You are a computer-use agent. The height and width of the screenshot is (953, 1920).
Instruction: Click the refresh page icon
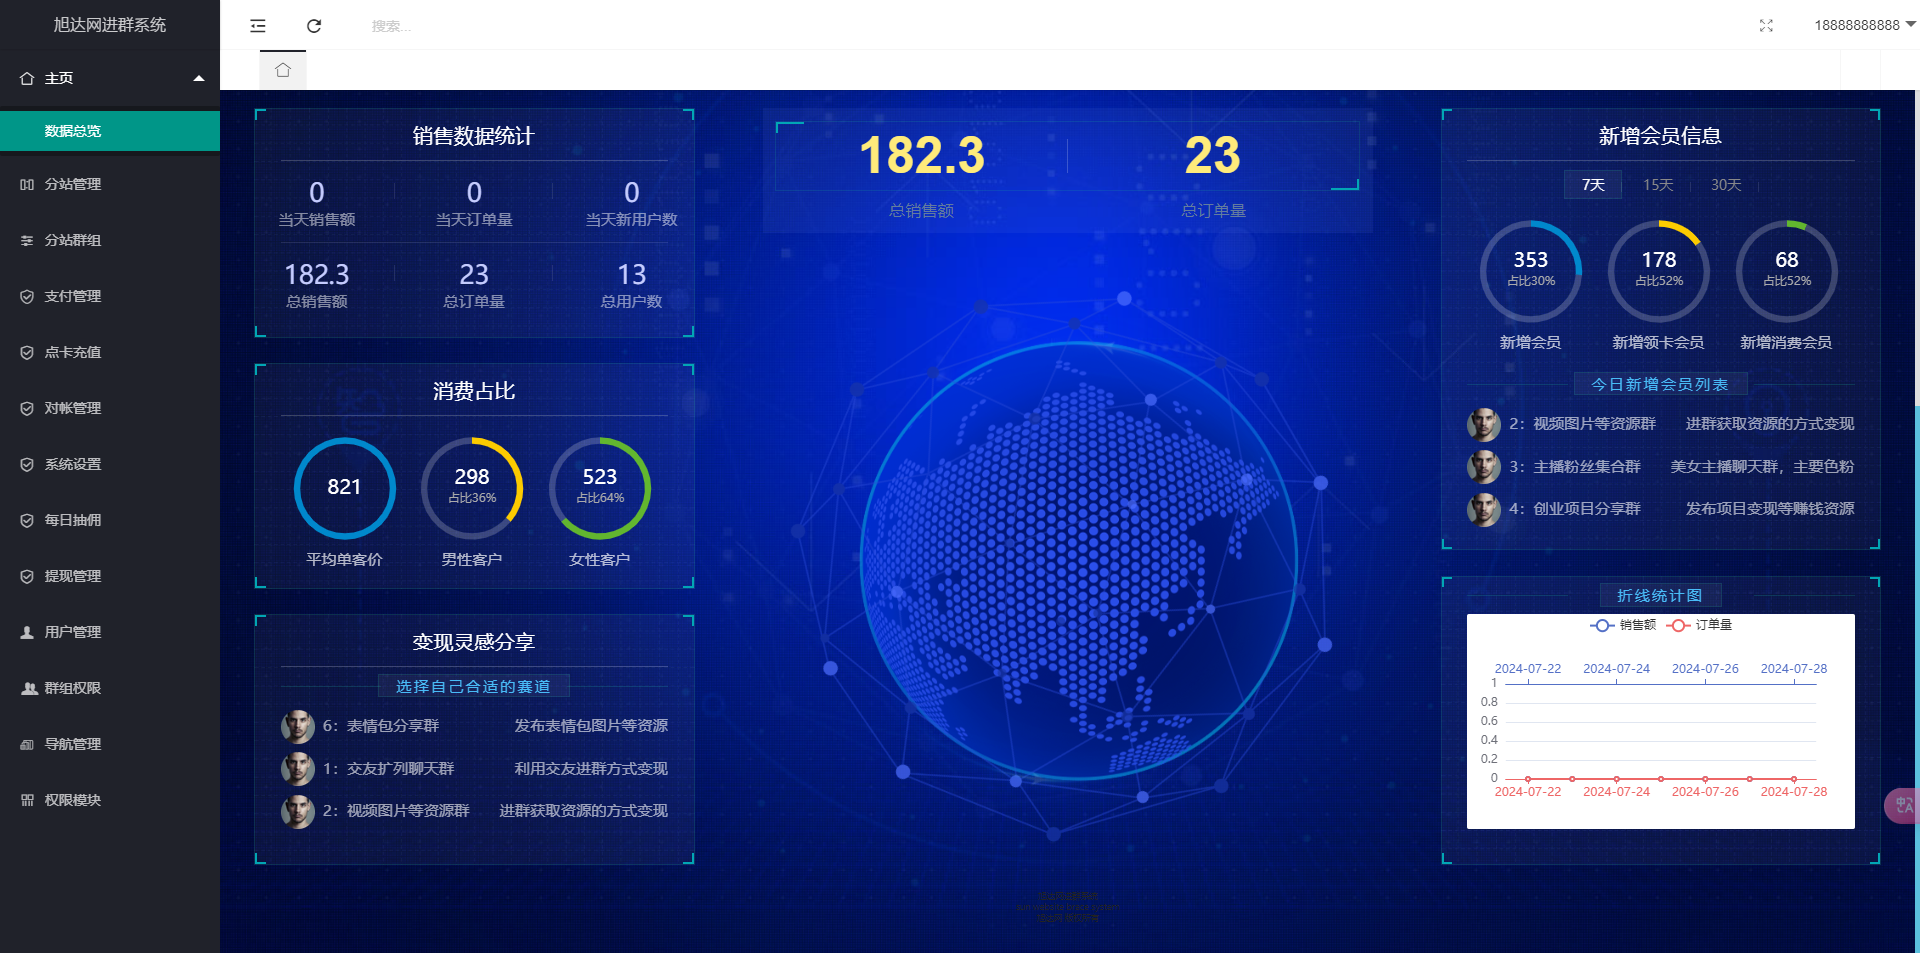314,26
